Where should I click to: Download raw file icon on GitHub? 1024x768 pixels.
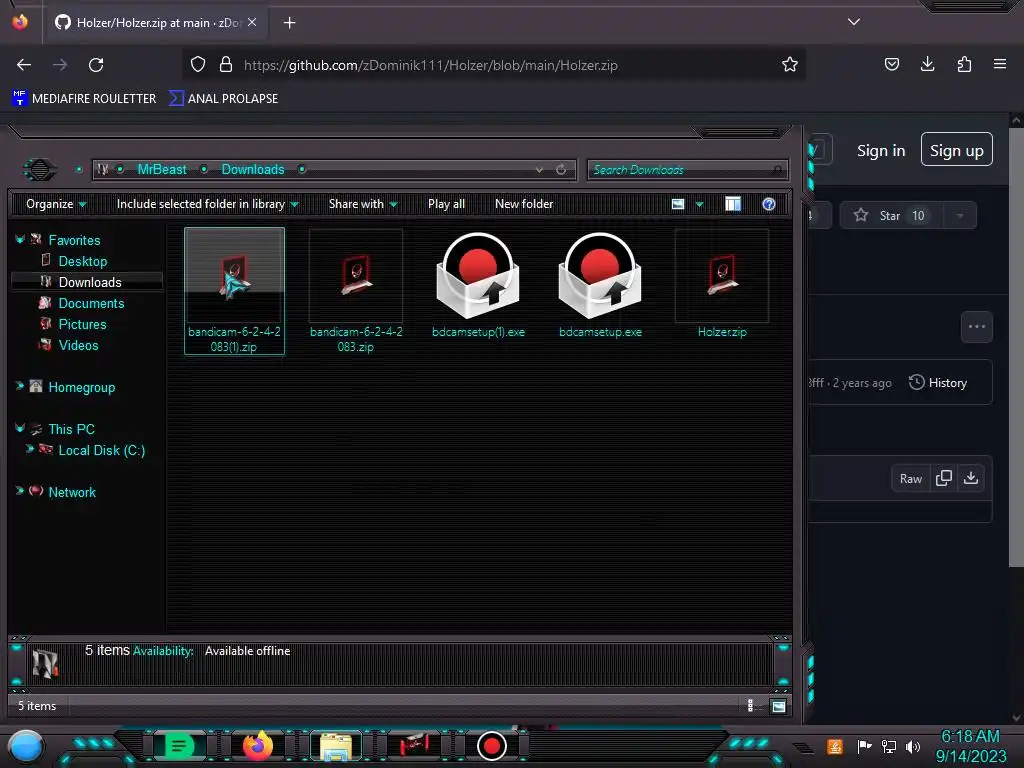click(x=971, y=478)
